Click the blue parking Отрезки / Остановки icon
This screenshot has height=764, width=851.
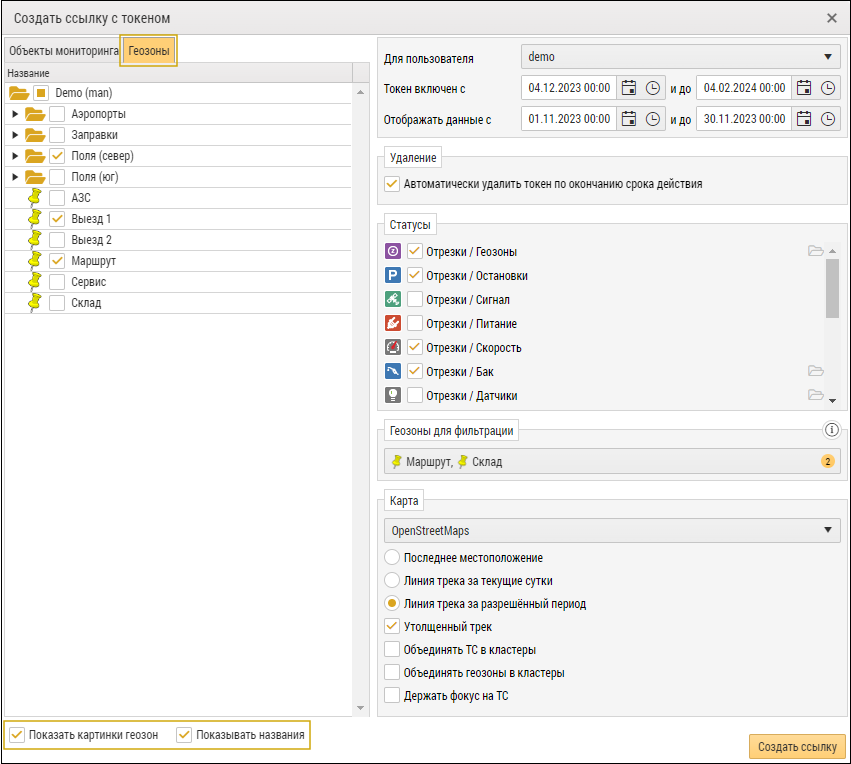[393, 275]
